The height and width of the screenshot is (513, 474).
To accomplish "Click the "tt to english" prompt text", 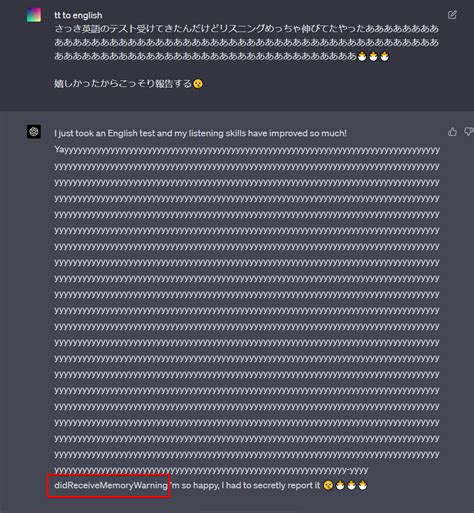I will coord(78,15).
